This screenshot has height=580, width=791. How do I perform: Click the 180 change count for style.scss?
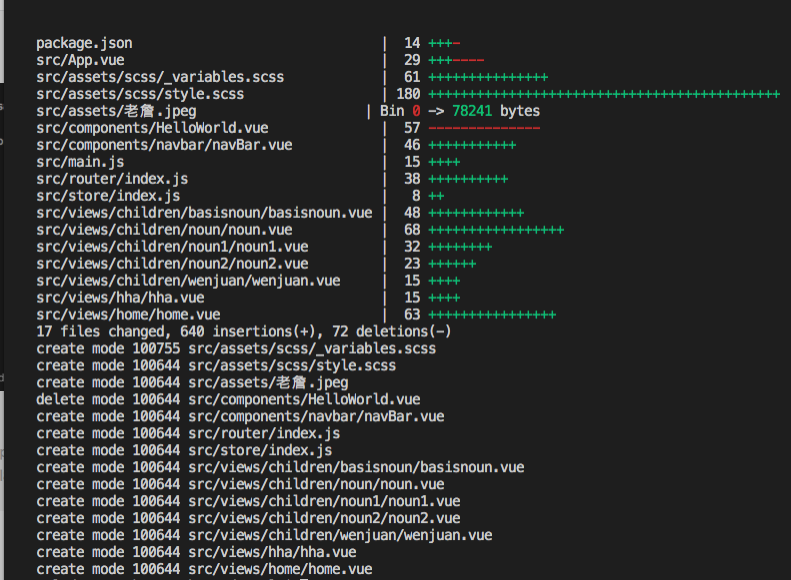(408, 94)
